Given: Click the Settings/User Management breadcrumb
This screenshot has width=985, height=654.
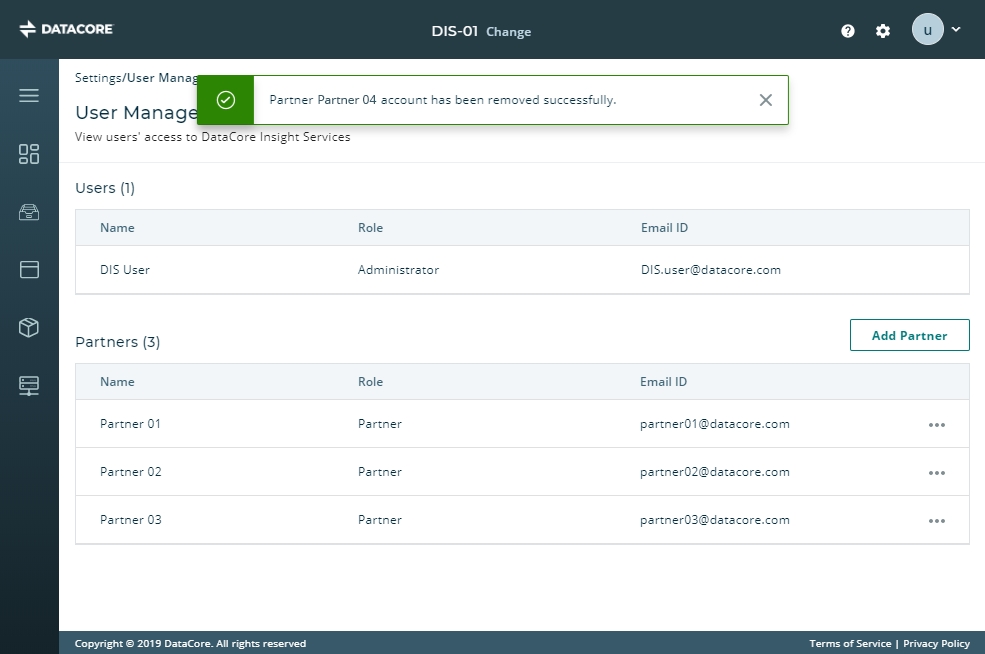Looking at the screenshot, I should click(x=136, y=78).
